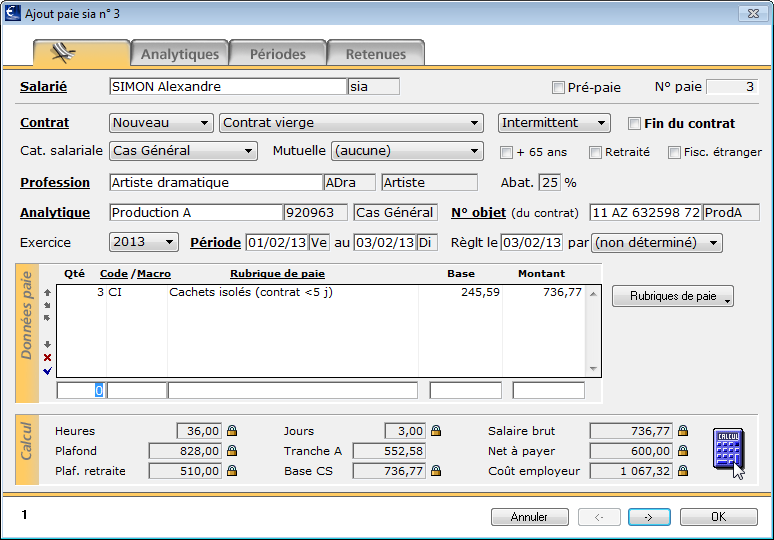Open the Nouveau contract dropdown
774x540 pixels.
pos(161,123)
